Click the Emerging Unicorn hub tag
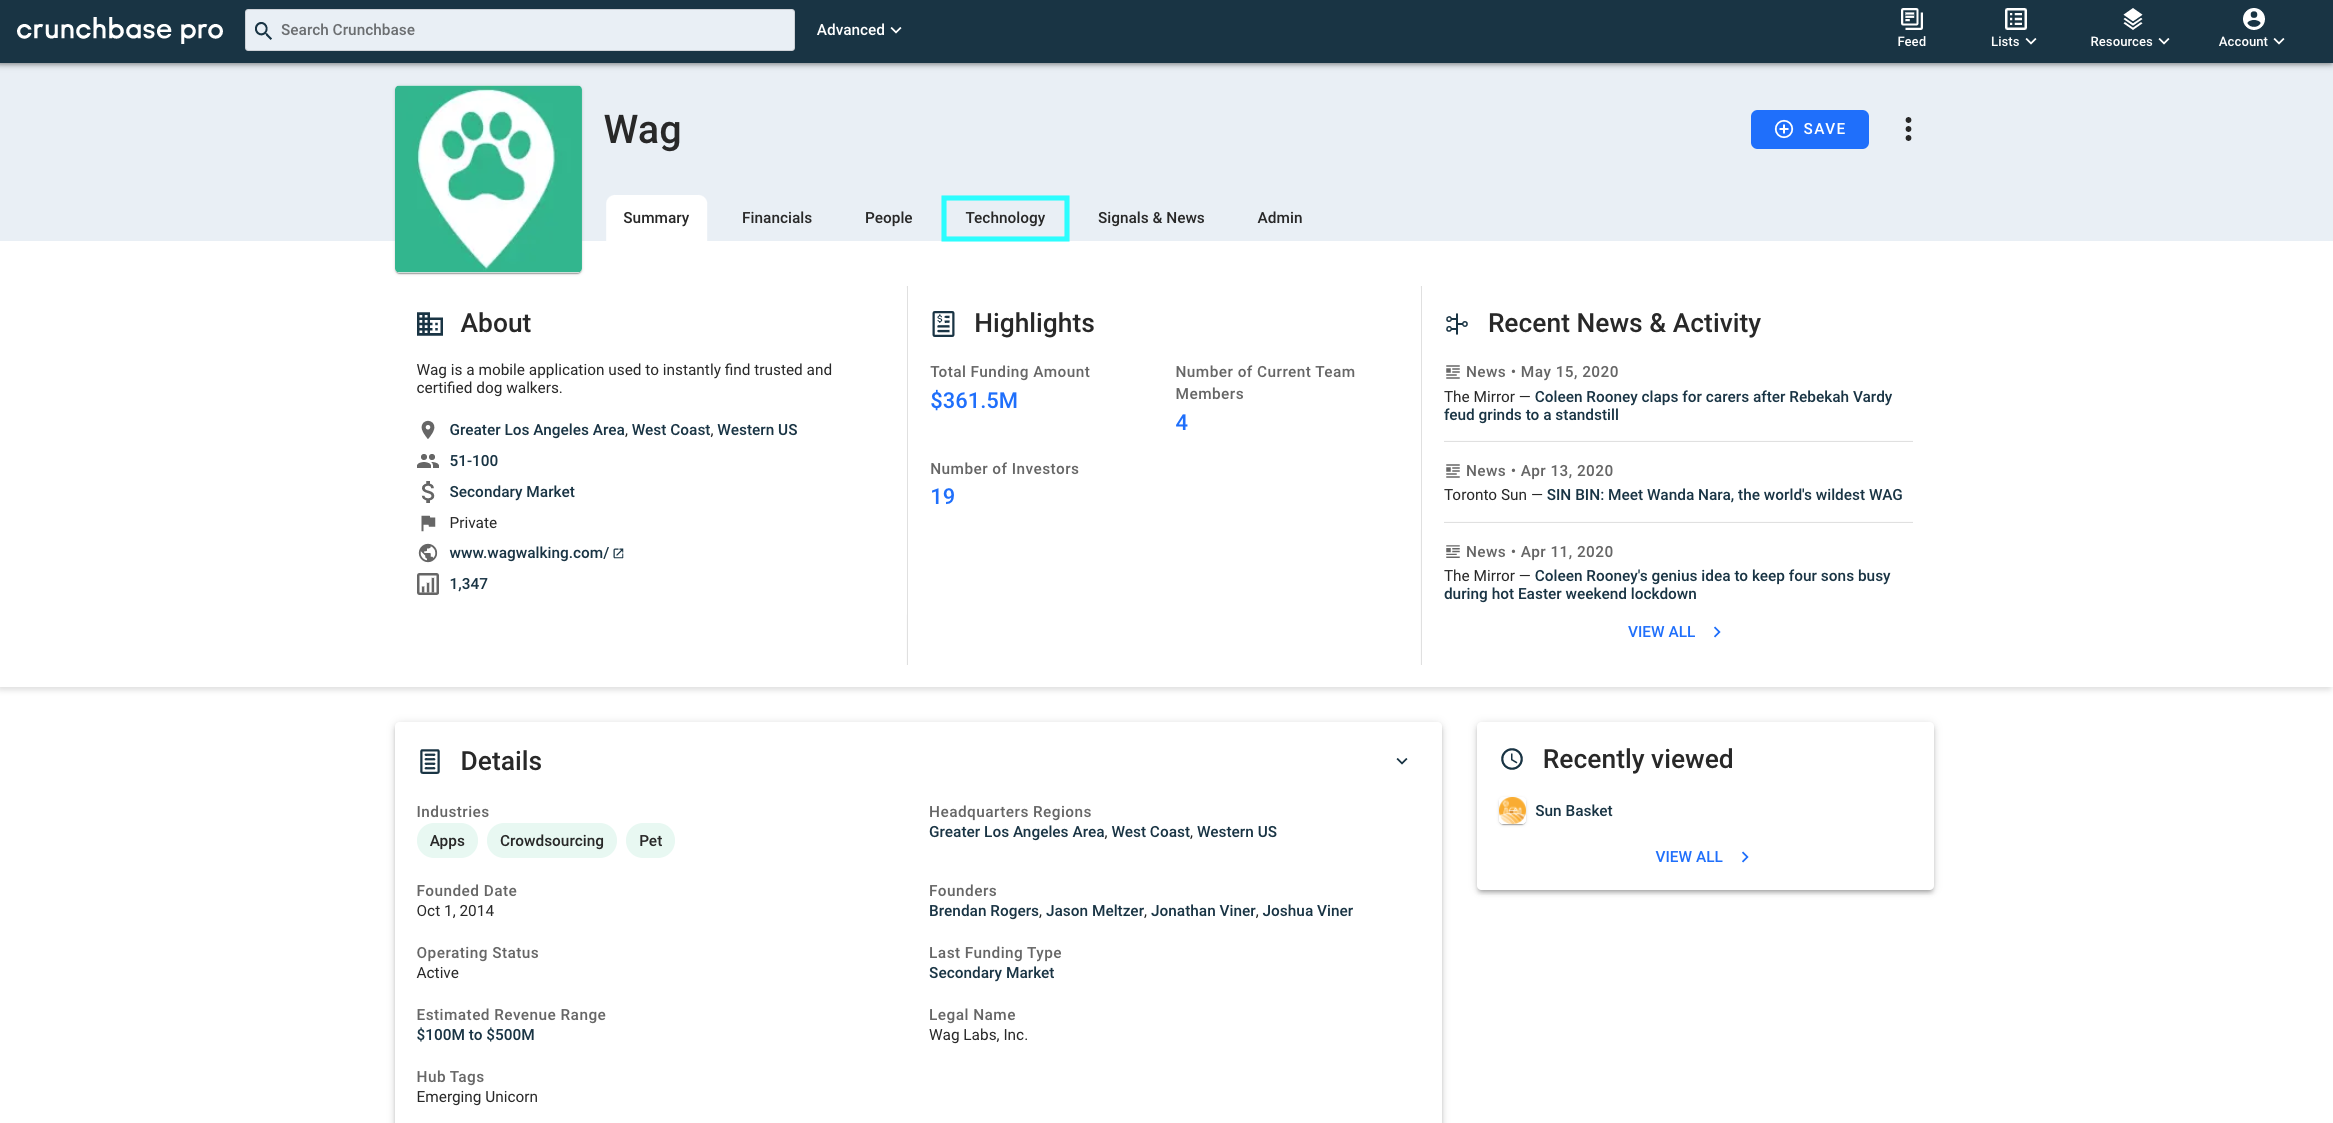 point(477,1097)
